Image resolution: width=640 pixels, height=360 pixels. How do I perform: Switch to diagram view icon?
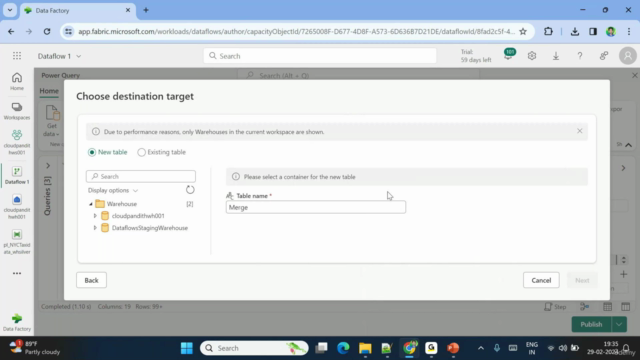pos(584,307)
